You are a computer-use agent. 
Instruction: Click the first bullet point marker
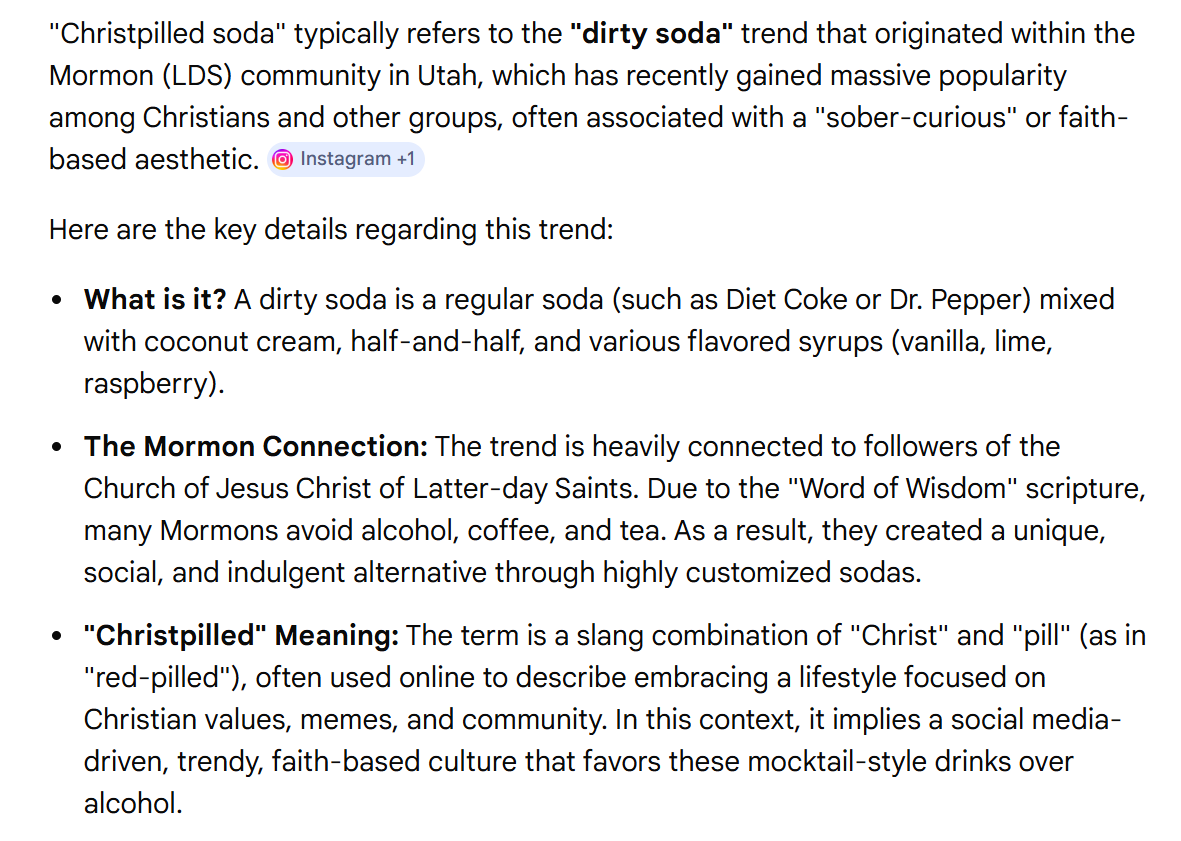click(x=60, y=300)
